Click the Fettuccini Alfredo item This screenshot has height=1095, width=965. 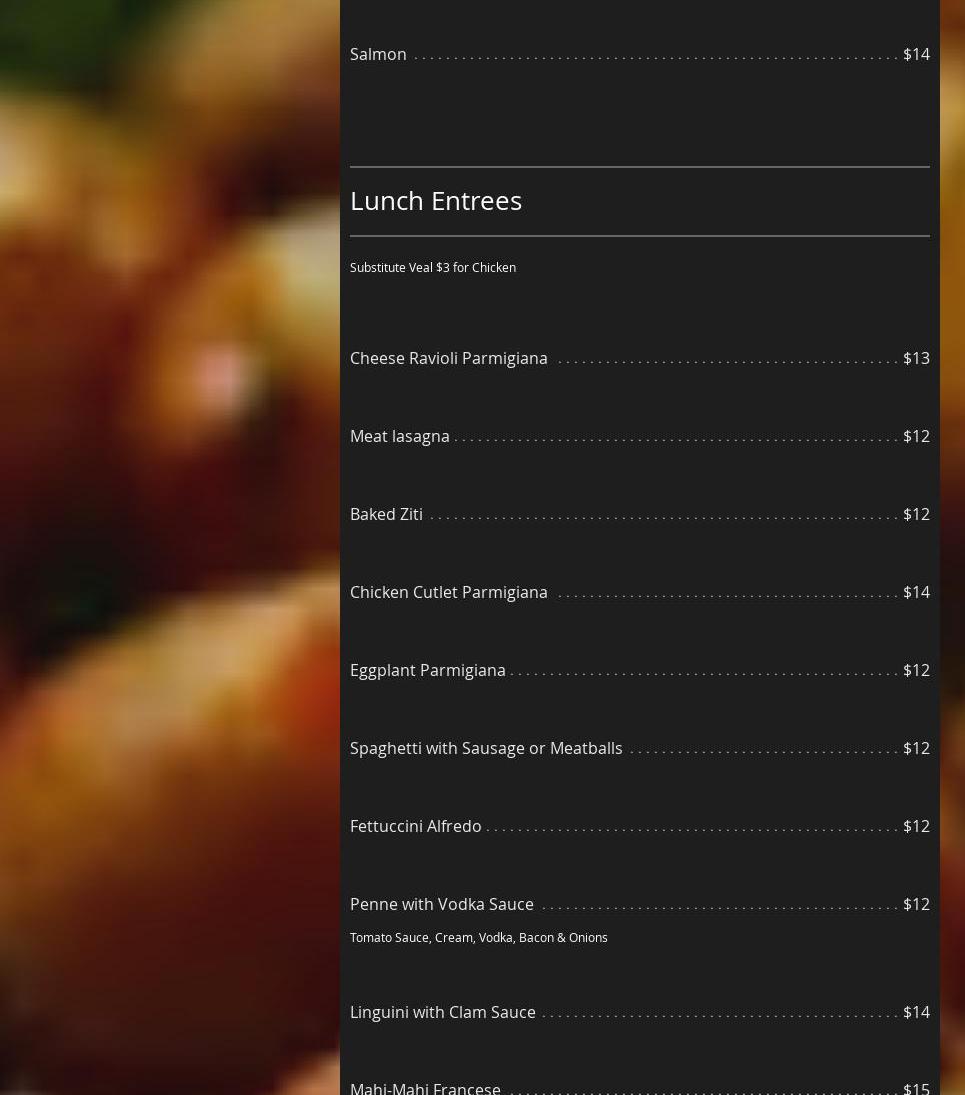416,826
